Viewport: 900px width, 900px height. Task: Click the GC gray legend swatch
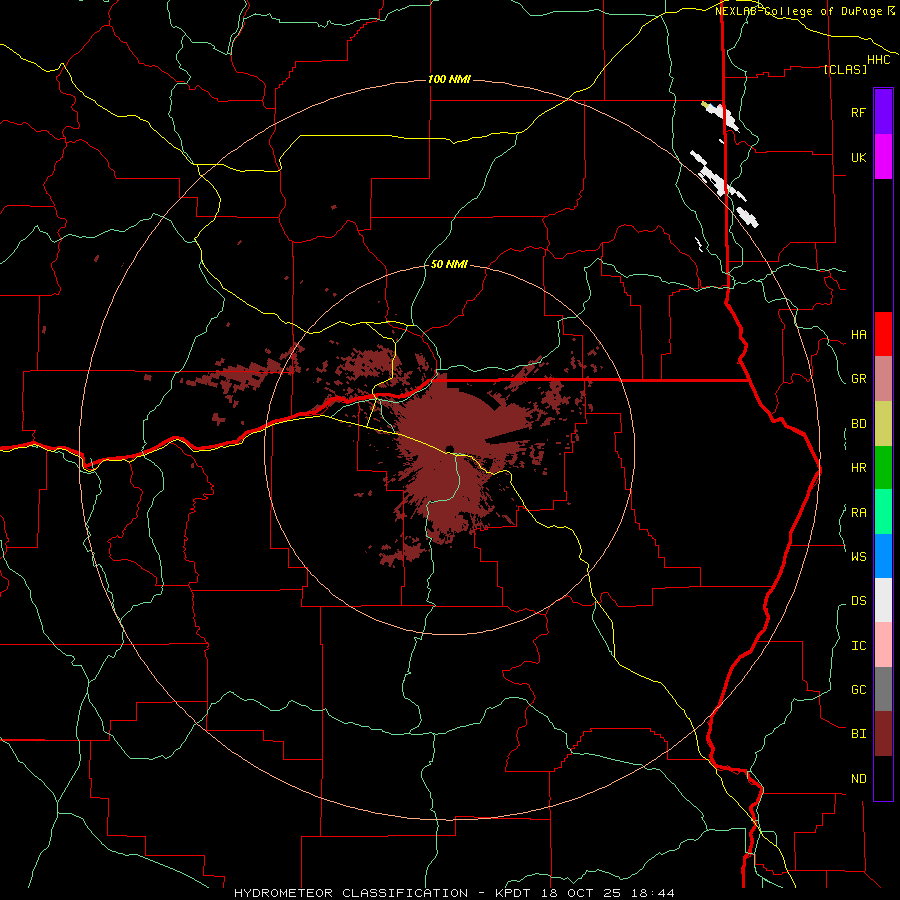pos(883,689)
